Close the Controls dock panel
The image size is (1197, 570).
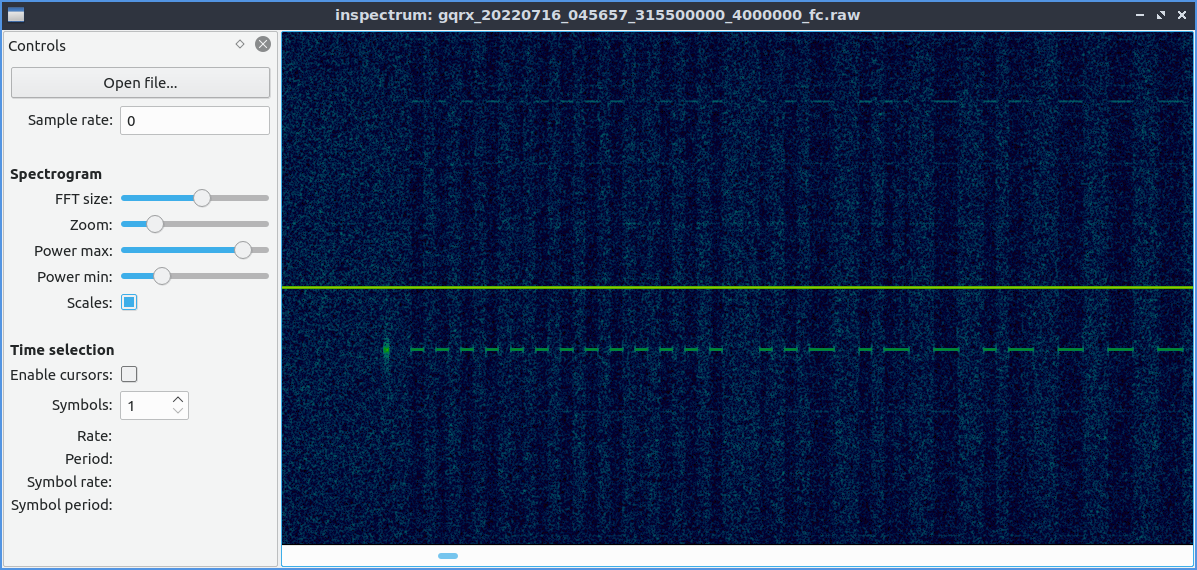pyautogui.click(x=263, y=44)
